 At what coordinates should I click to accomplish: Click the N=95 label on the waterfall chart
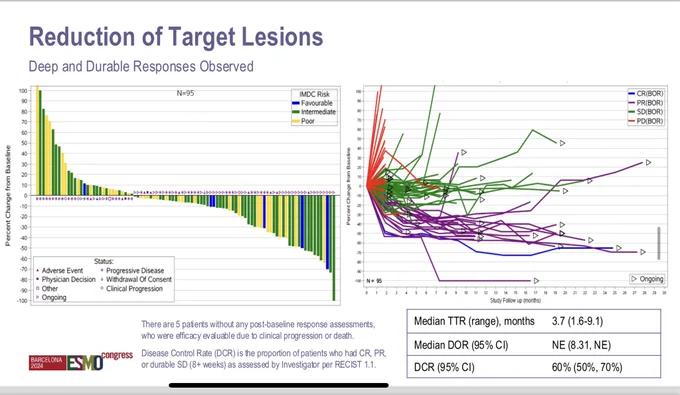click(185, 93)
